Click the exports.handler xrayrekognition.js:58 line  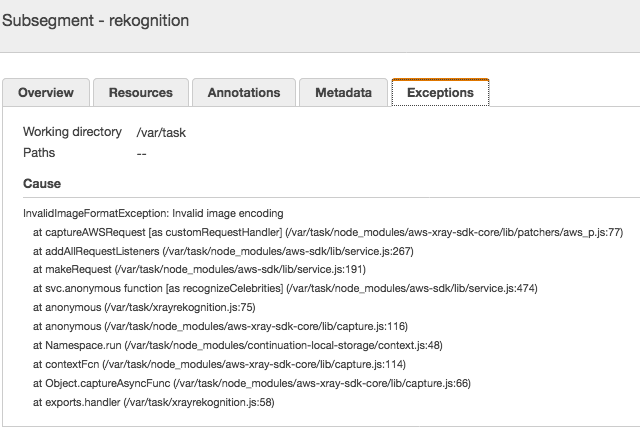[x=153, y=402]
